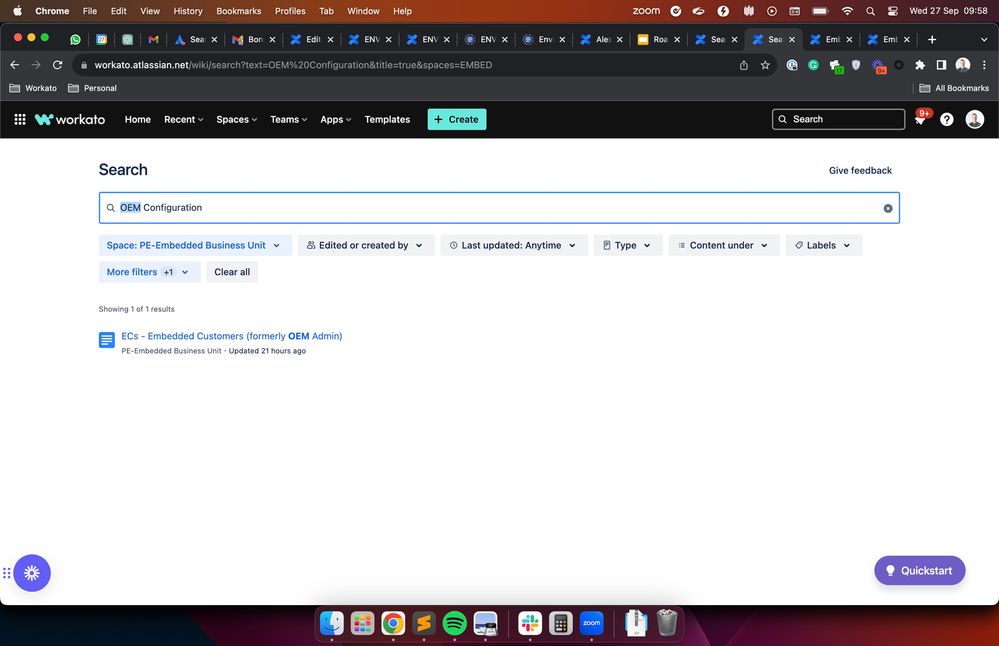Open Spotify from the dock
This screenshot has height=646, width=999.
[454, 623]
